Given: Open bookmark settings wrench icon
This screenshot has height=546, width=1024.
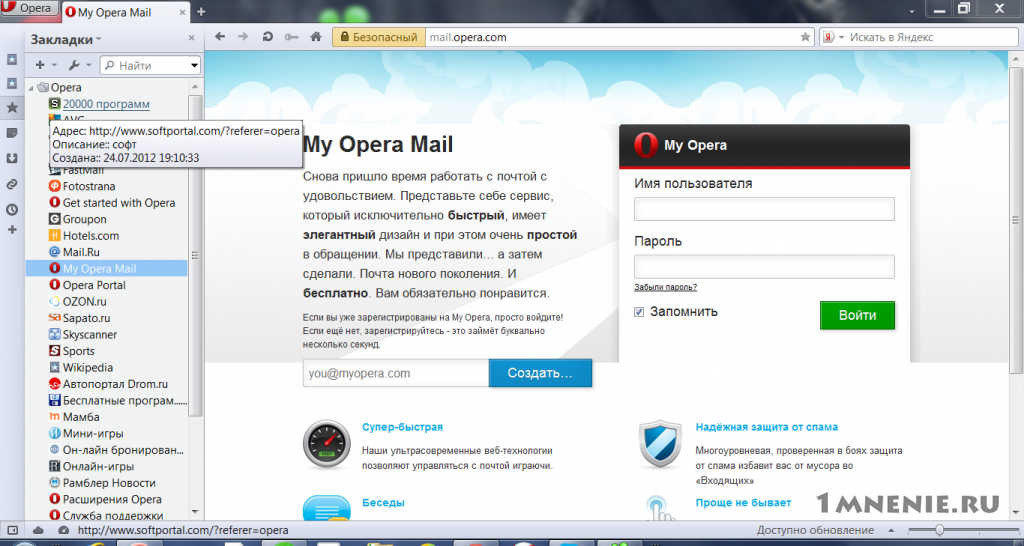Looking at the screenshot, I should point(74,65).
